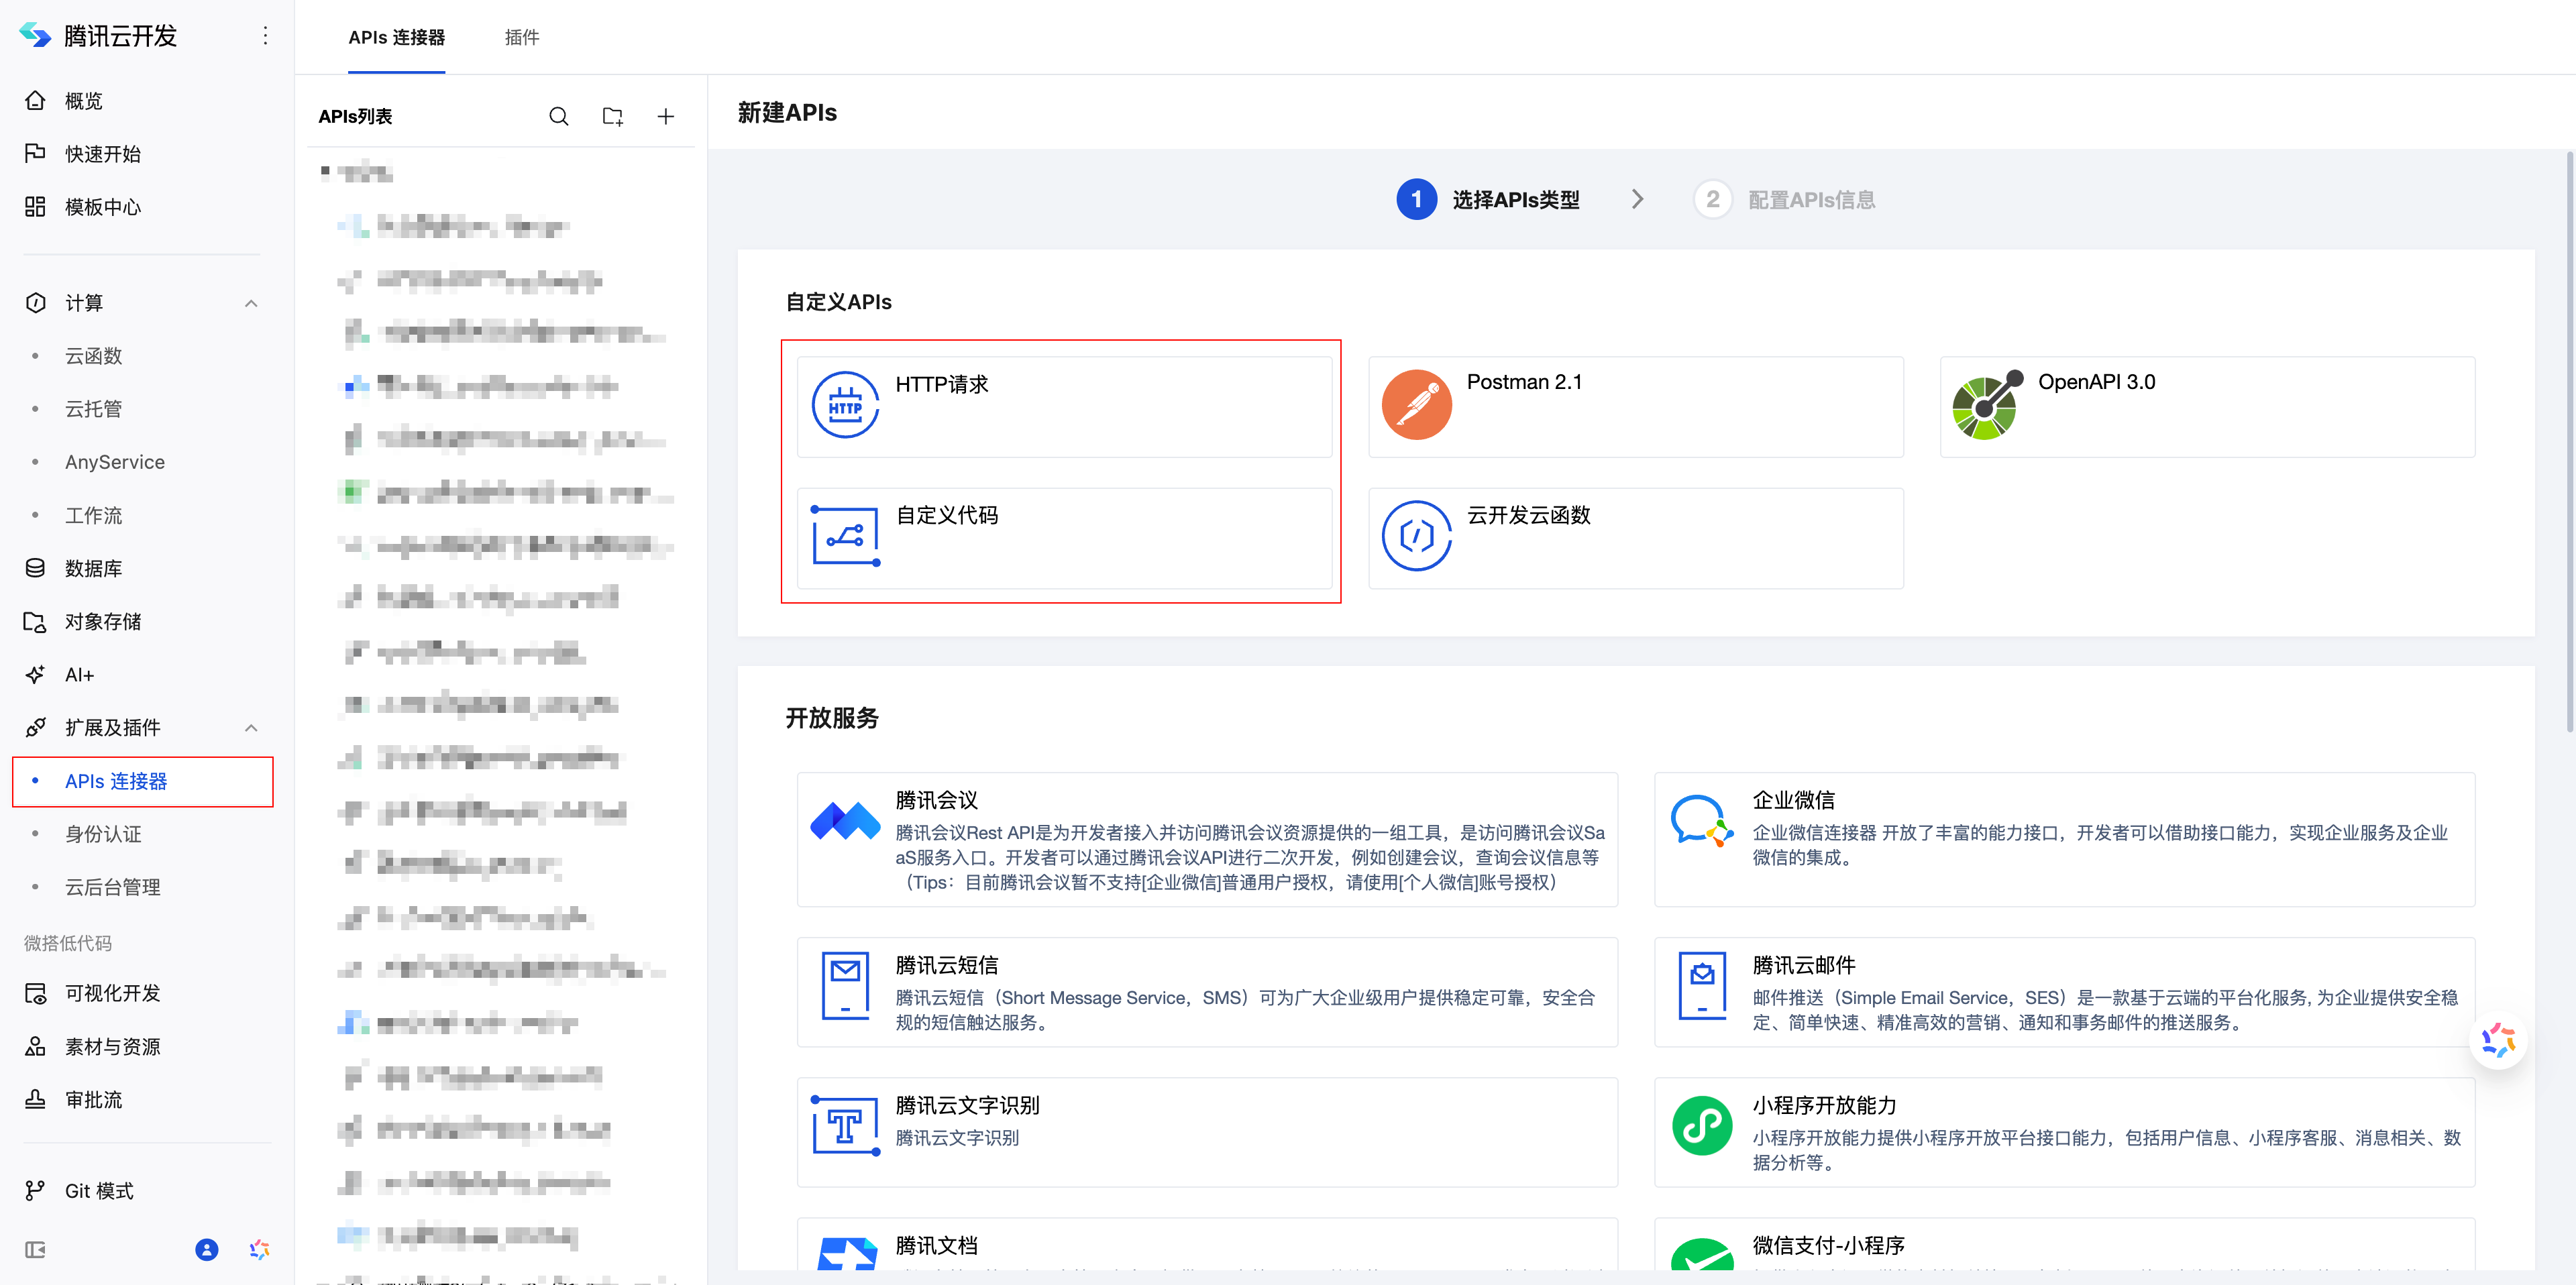Click the blue user avatar icon

coord(207,1249)
